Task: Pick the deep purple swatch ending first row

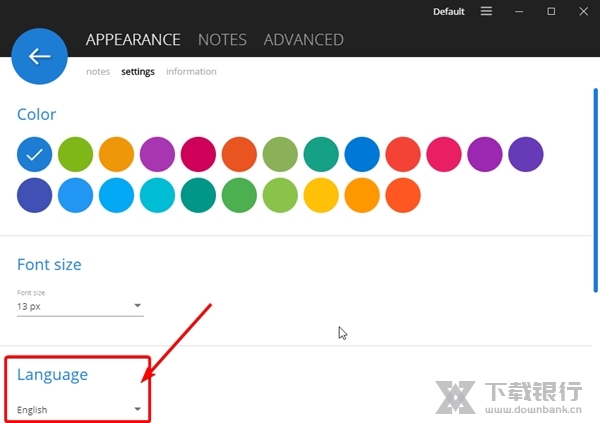Action: pos(527,154)
